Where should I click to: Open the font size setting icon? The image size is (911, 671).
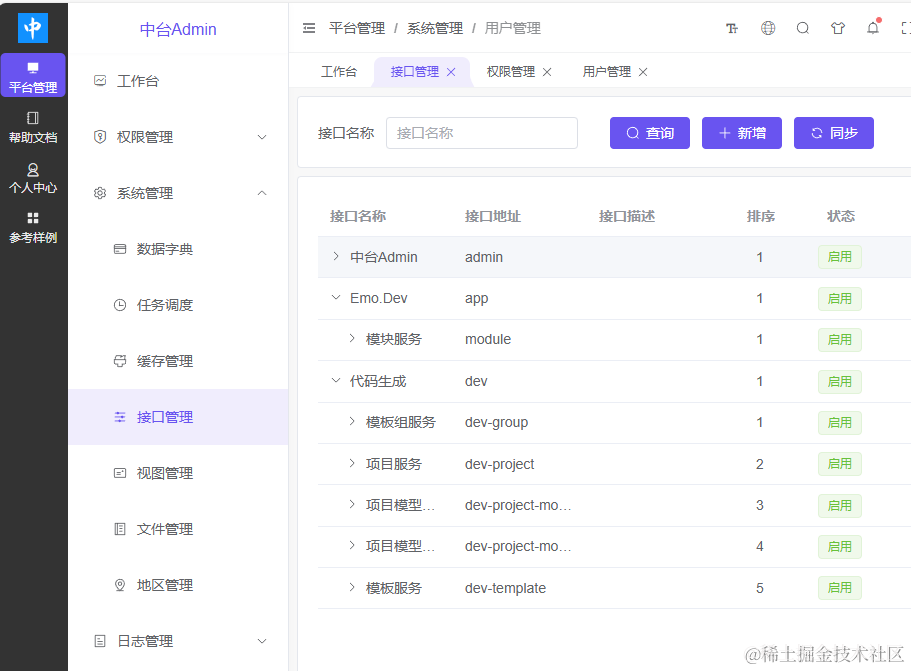pos(732,28)
